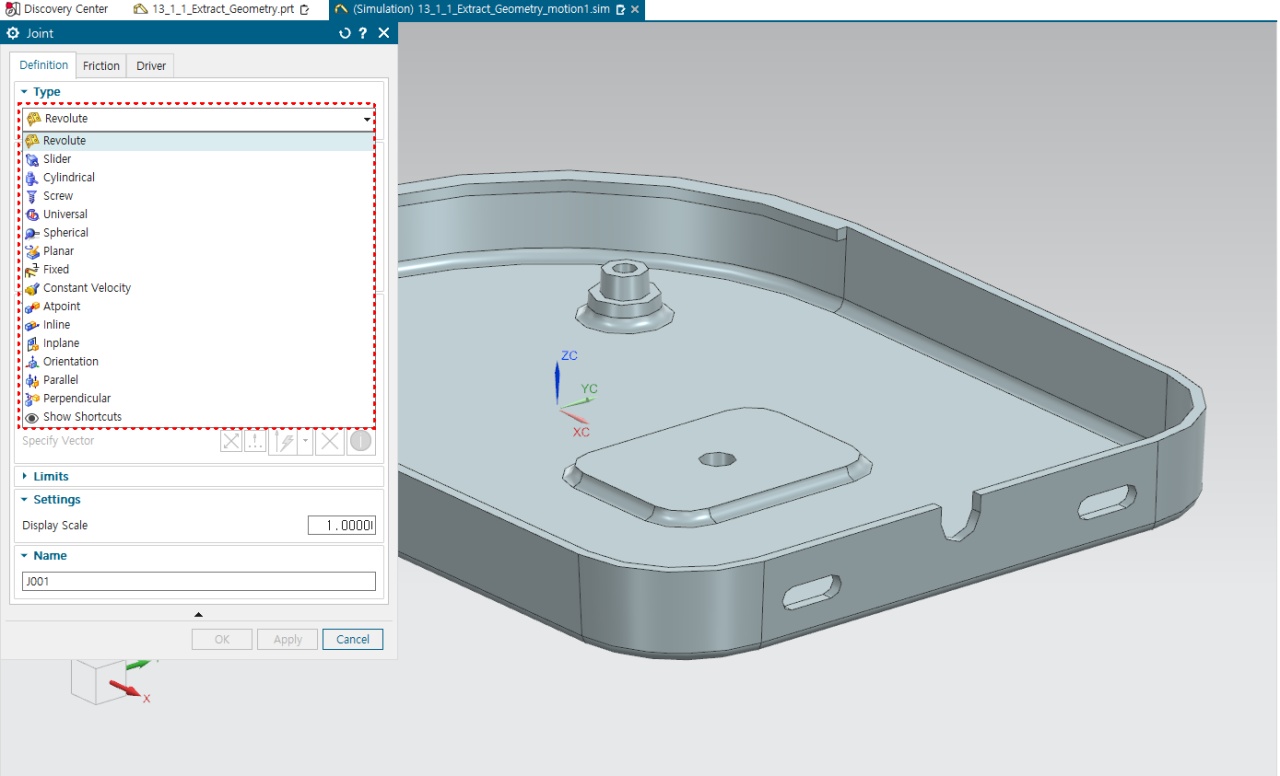Open the Driver tab

[151, 66]
